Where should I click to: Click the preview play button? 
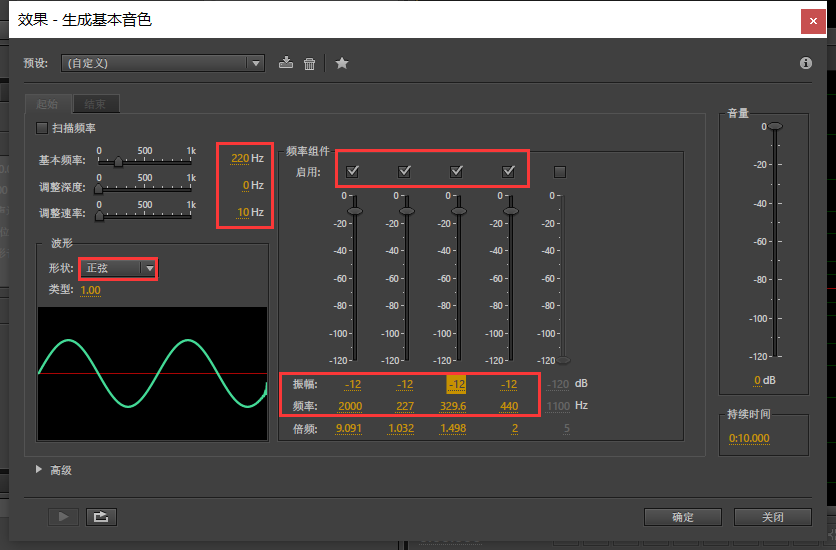click(x=63, y=516)
